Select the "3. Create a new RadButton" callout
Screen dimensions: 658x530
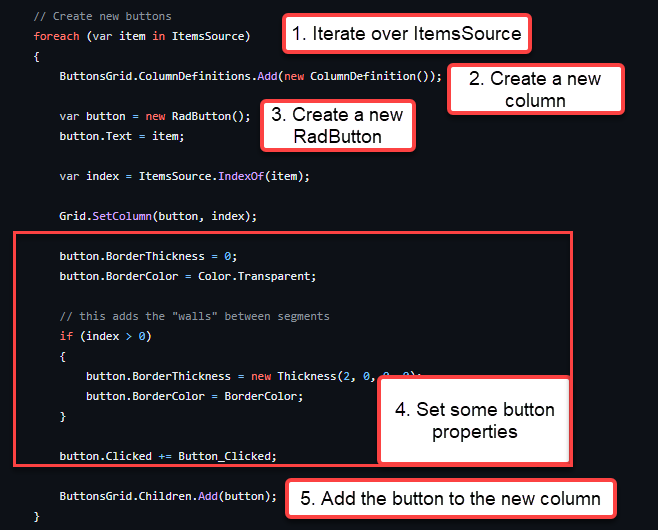tap(337, 125)
